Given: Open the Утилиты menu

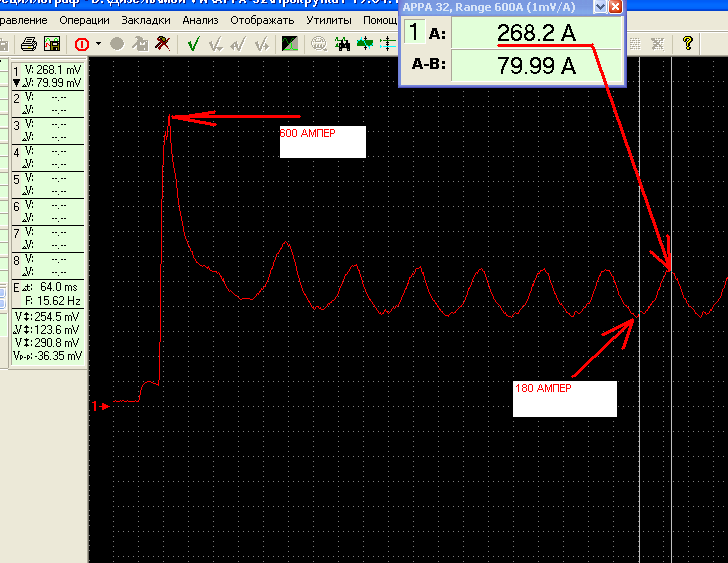Looking at the screenshot, I should [329, 20].
